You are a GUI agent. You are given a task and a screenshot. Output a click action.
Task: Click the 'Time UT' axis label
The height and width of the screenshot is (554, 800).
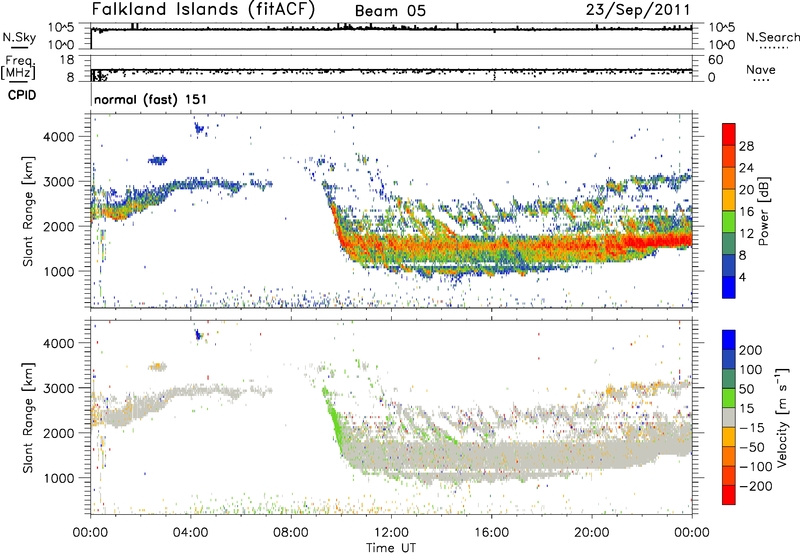pos(391,547)
